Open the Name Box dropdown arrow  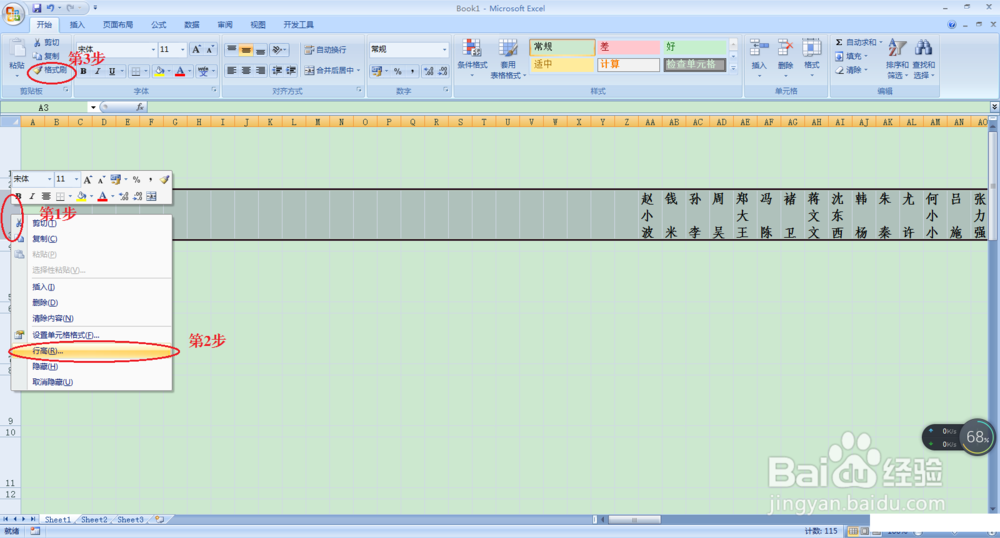[x=93, y=107]
